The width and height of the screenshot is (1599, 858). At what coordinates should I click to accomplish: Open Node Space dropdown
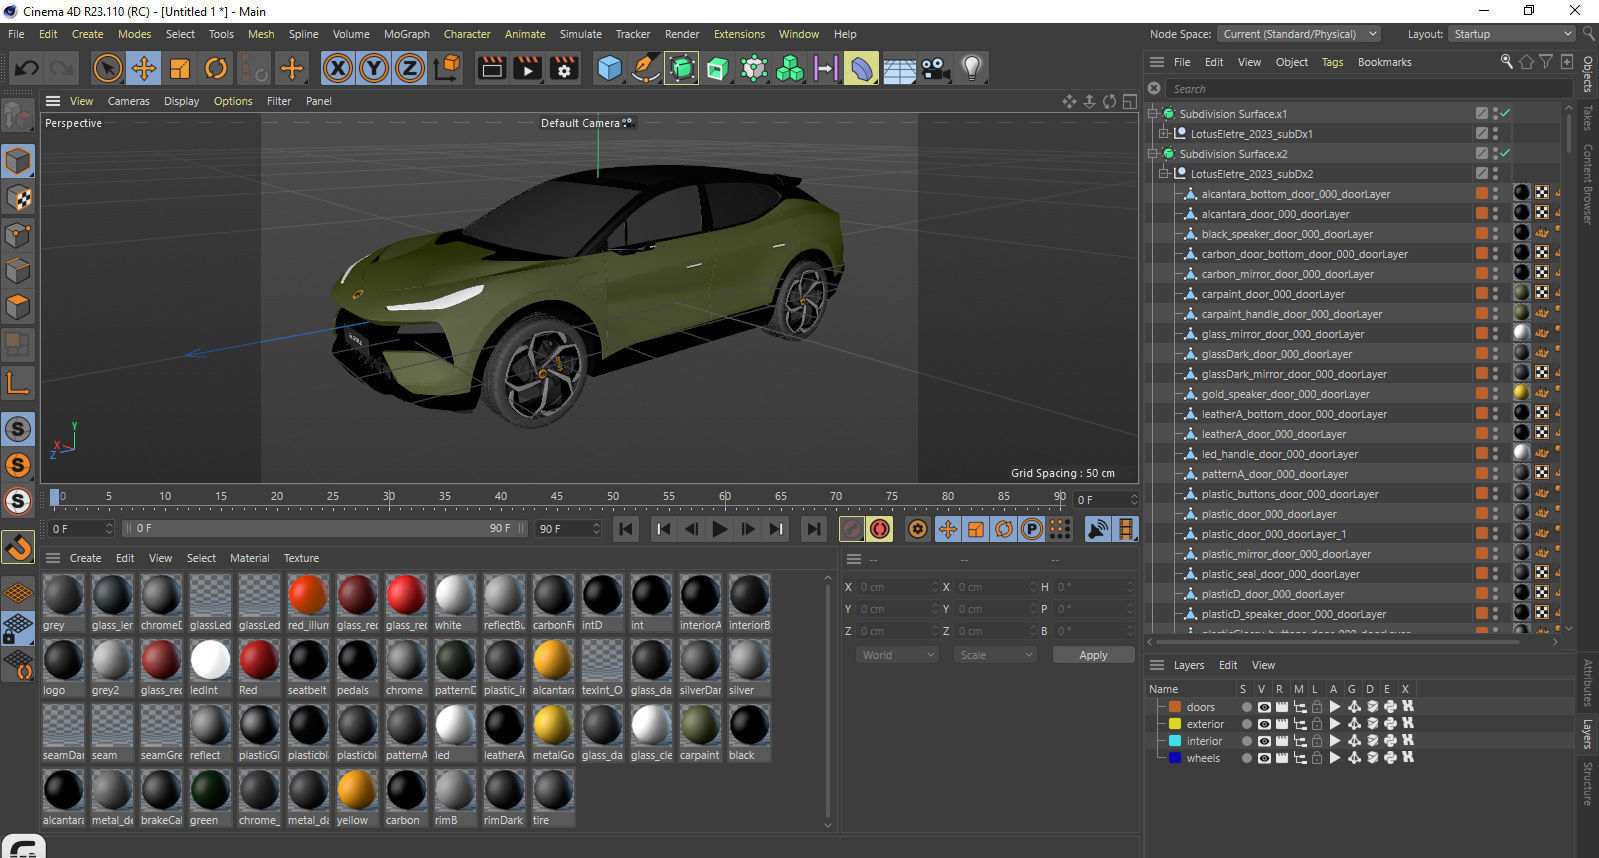1301,34
